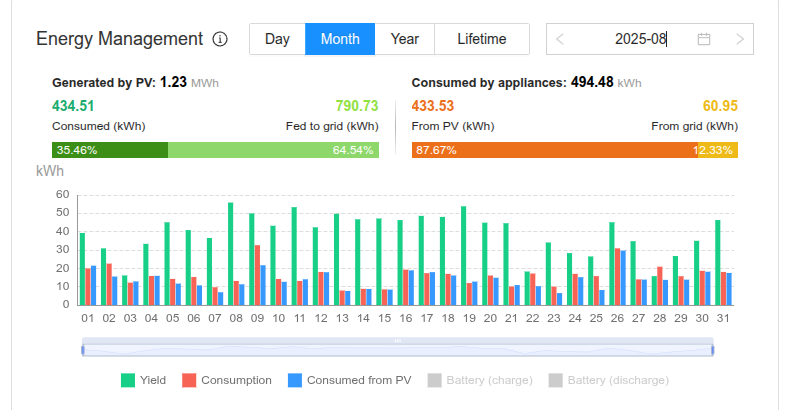Image resolution: width=791 pixels, height=410 pixels.
Task: Go to previous month with left arrow
Action: tap(560, 39)
